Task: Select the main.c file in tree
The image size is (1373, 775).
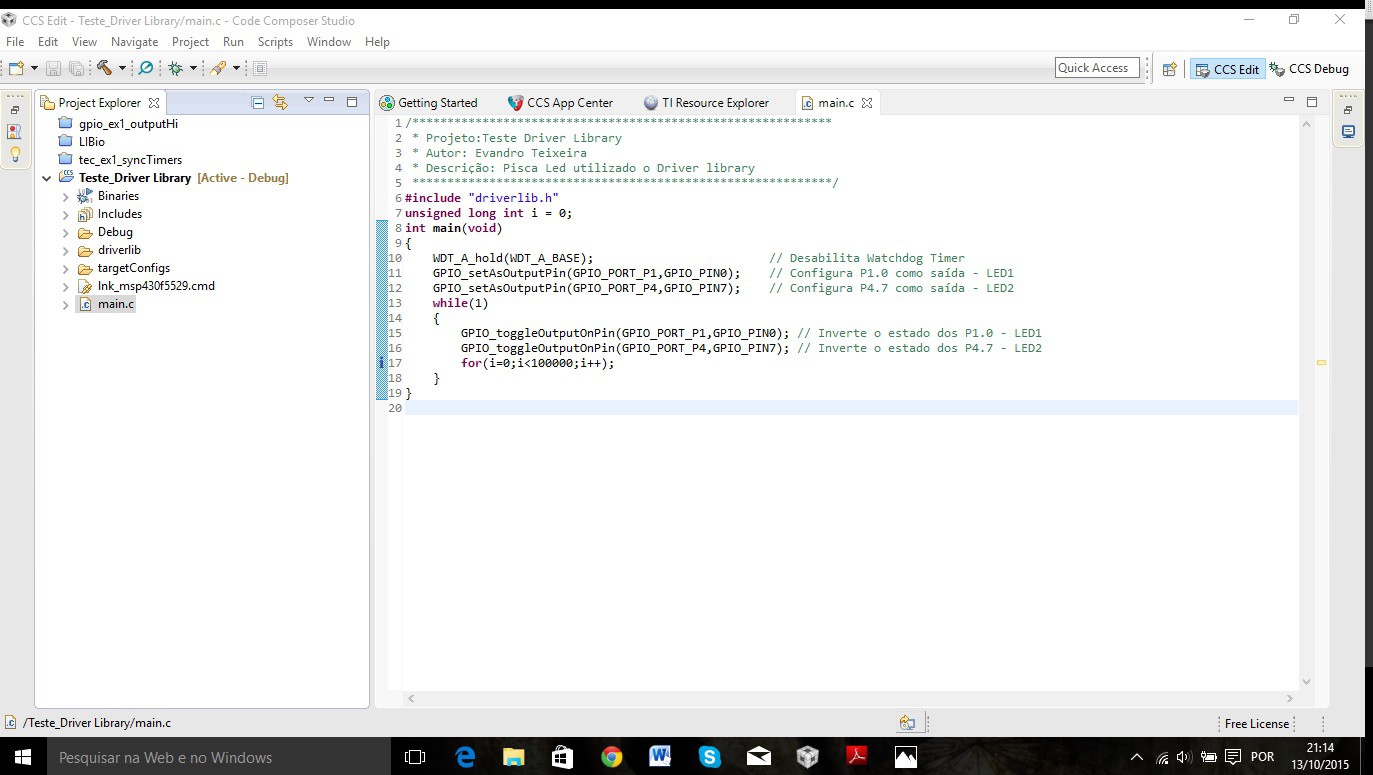Action: 106,304
